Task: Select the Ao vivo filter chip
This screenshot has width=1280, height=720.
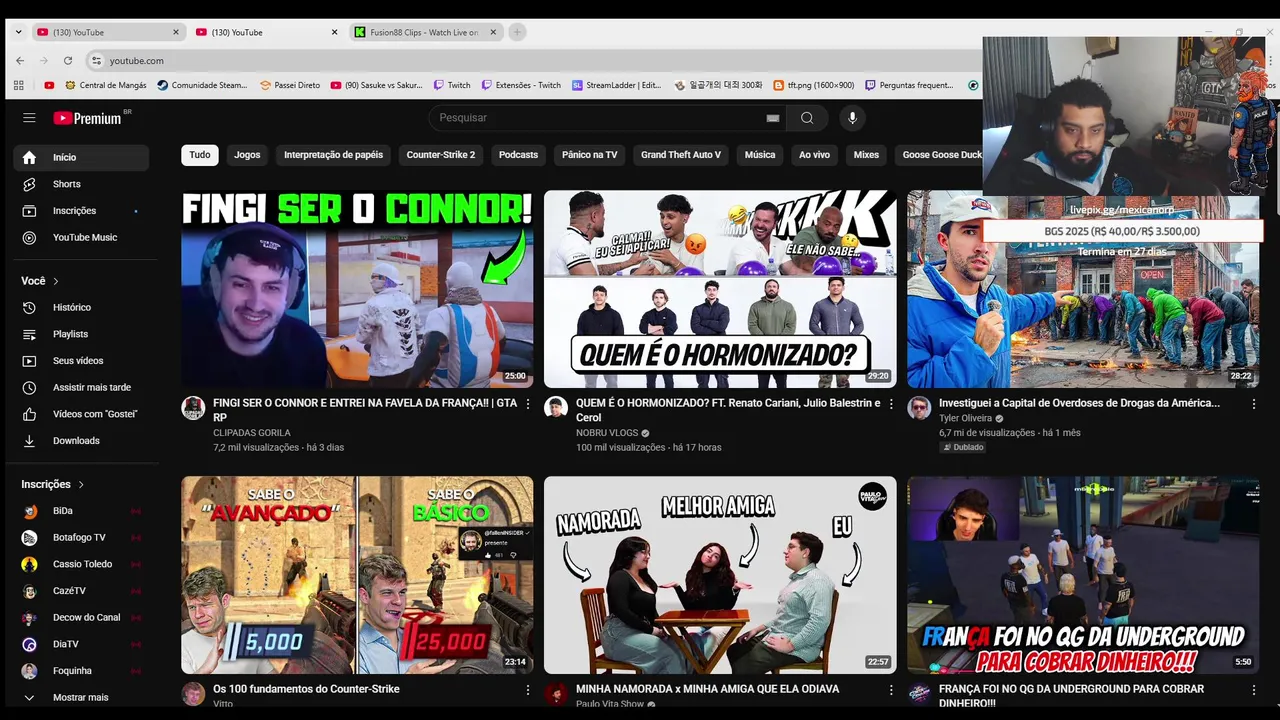Action: click(814, 155)
